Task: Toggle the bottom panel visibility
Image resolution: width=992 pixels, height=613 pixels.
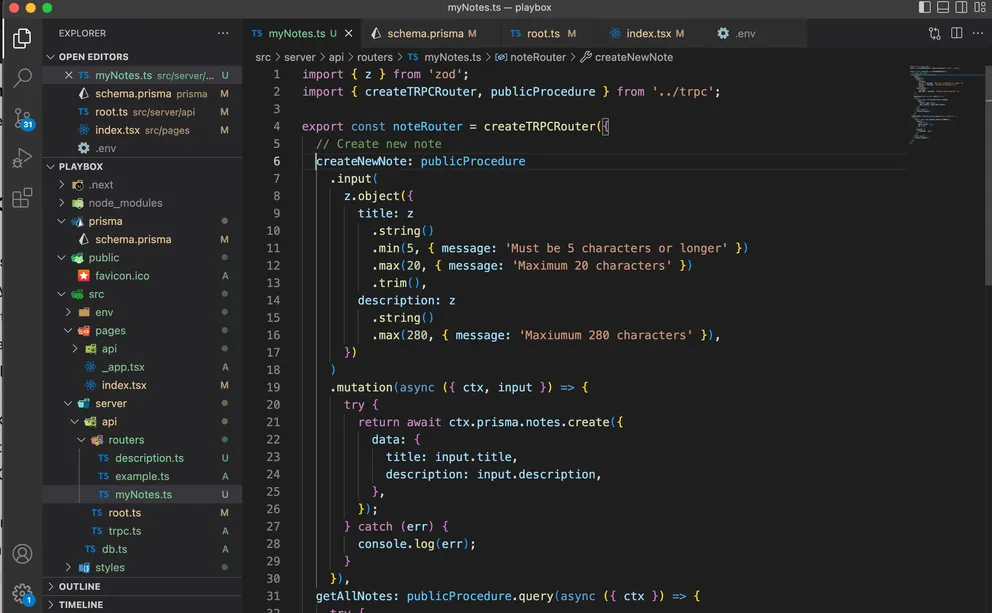Action: 943,8
